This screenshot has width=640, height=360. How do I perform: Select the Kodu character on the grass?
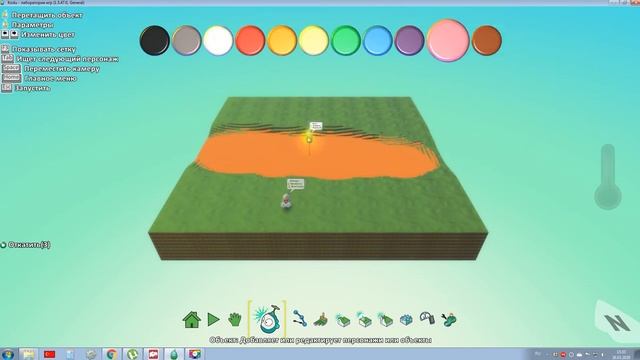pos(286,201)
